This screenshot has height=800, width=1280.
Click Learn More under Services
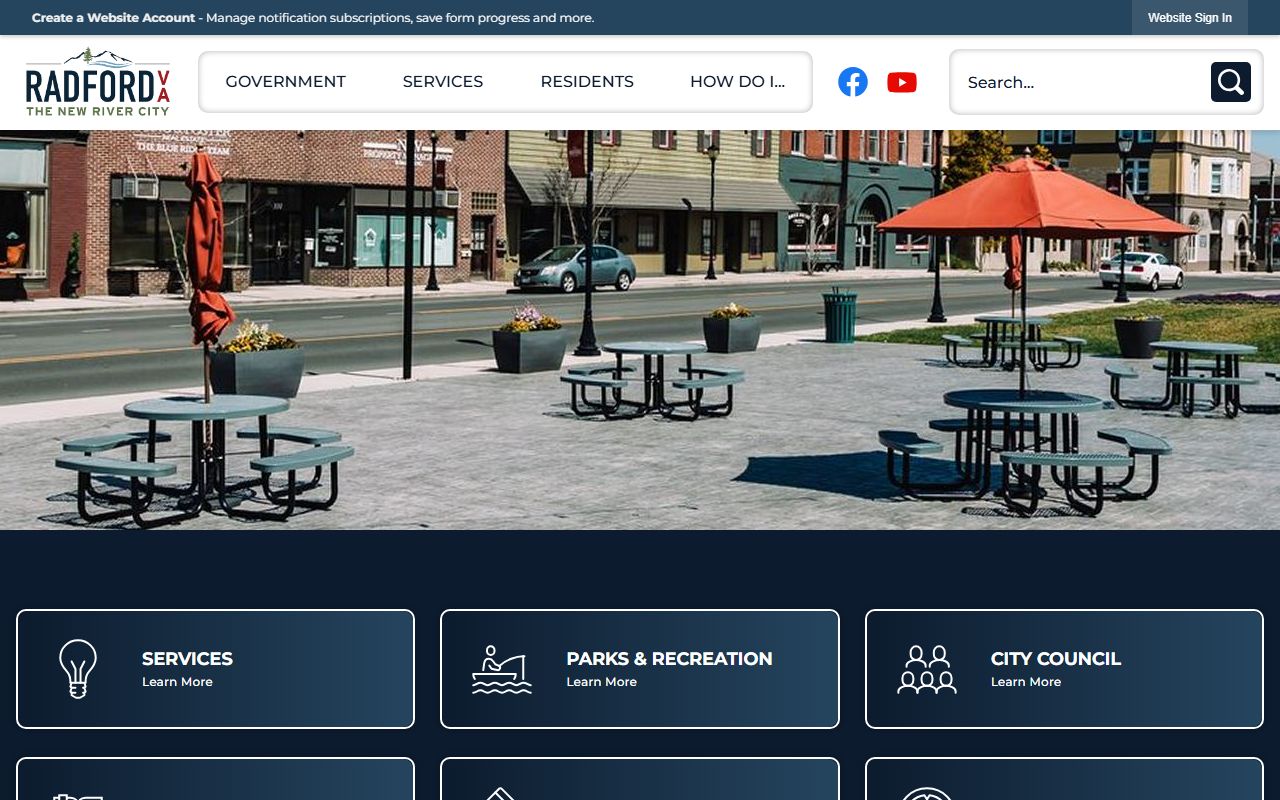point(177,682)
